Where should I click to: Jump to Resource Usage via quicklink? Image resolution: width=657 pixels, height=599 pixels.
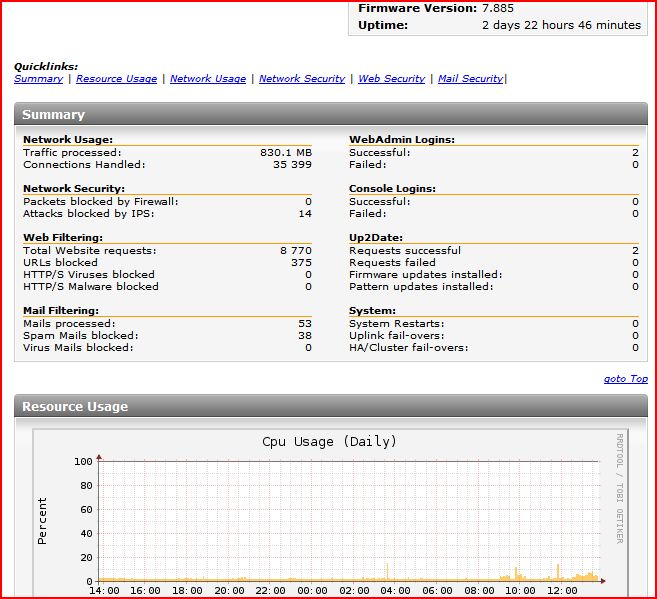(116, 79)
